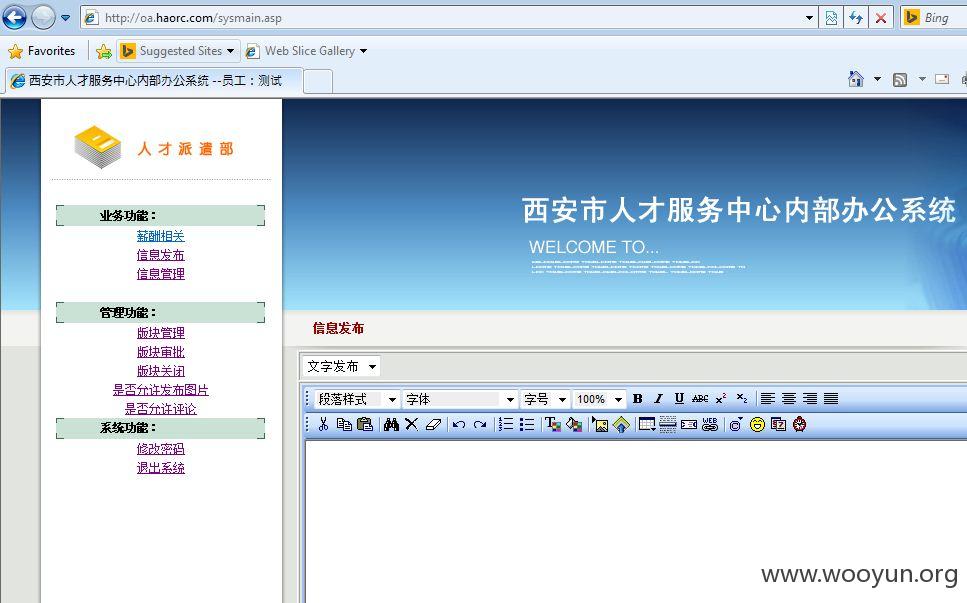The width and height of the screenshot is (967, 603).
Task: Insert form field box icon
Action: click(x=689, y=424)
